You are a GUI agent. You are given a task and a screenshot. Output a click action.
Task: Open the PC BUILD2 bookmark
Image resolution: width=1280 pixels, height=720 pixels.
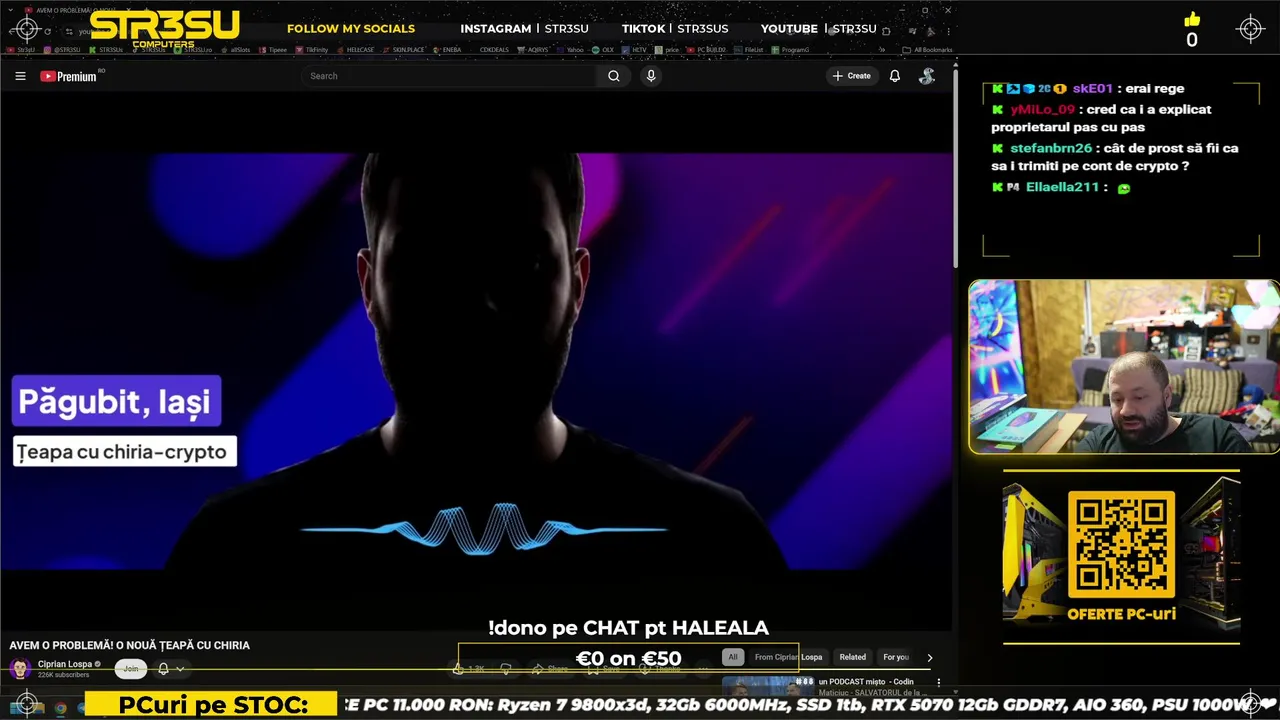tap(706, 49)
